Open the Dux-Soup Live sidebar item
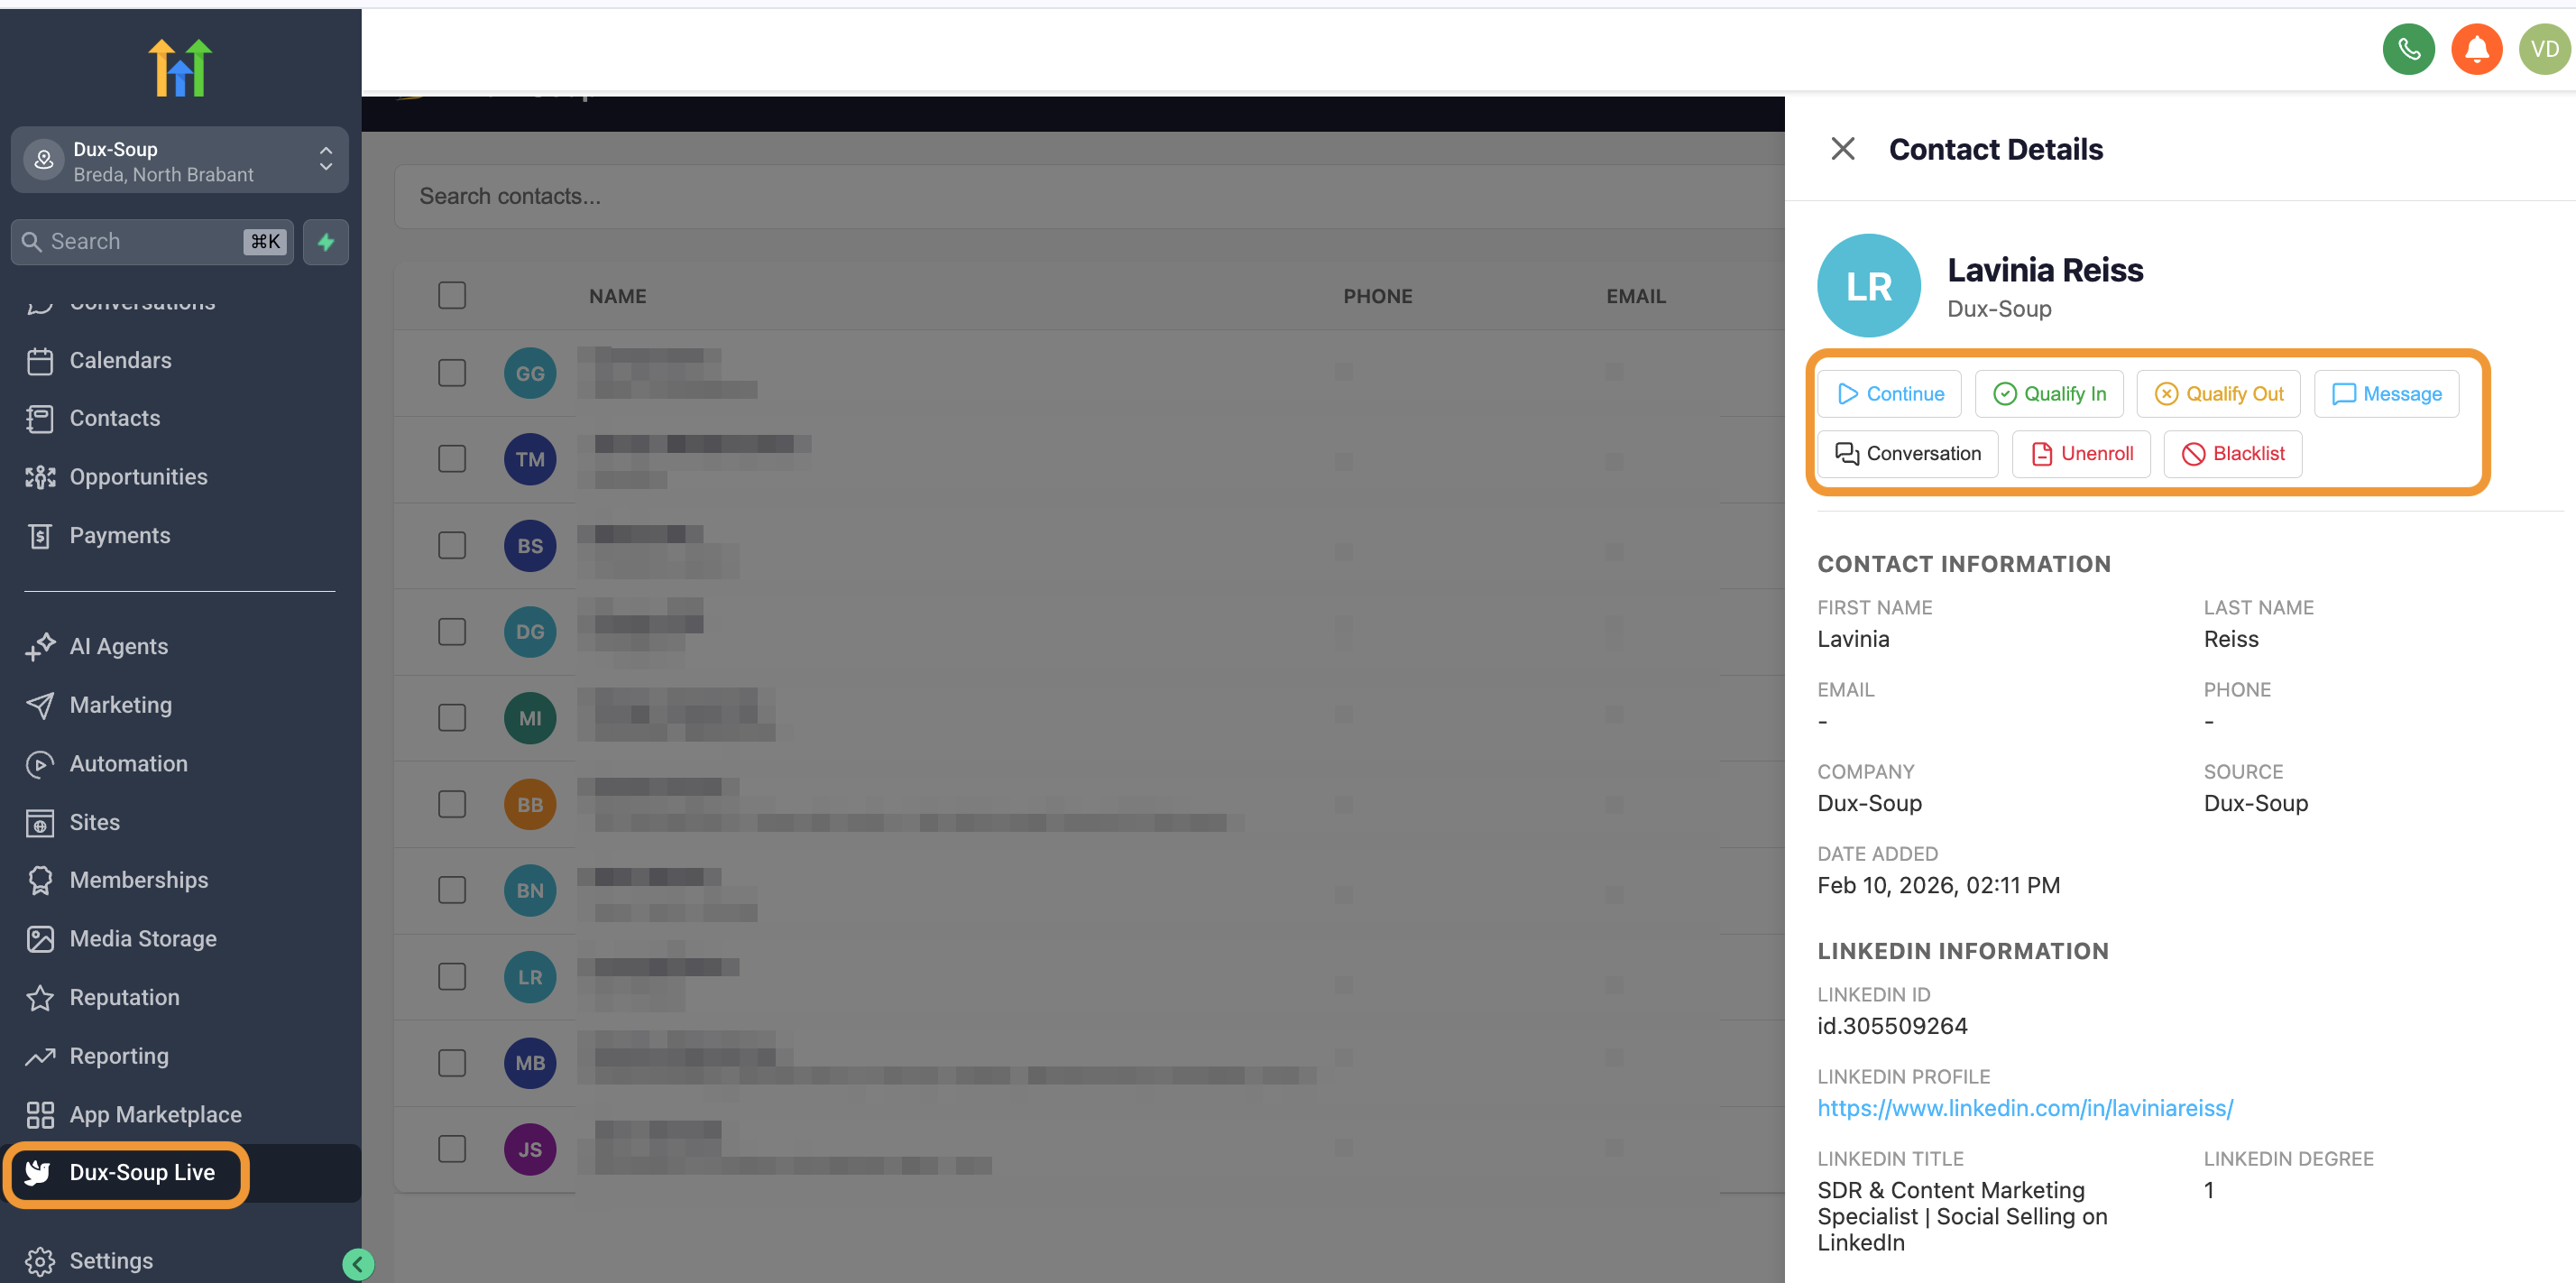2576x1283 pixels. pyautogui.click(x=142, y=1172)
